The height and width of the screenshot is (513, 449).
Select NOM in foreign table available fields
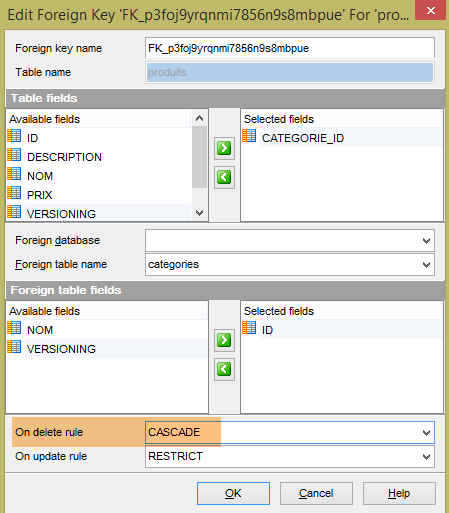click(x=40, y=330)
